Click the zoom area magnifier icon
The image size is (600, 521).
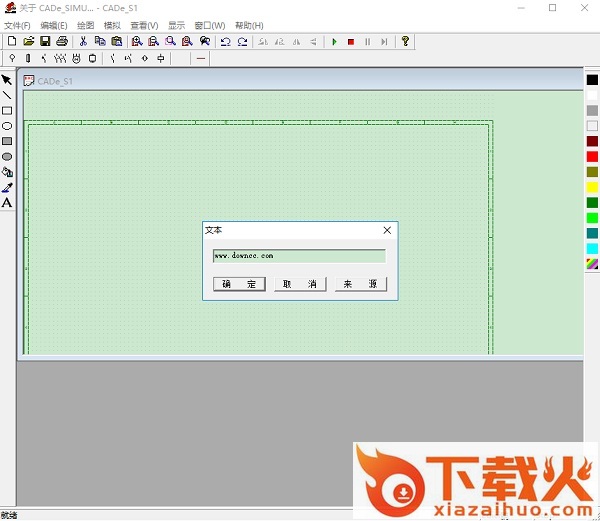[x=170, y=41]
